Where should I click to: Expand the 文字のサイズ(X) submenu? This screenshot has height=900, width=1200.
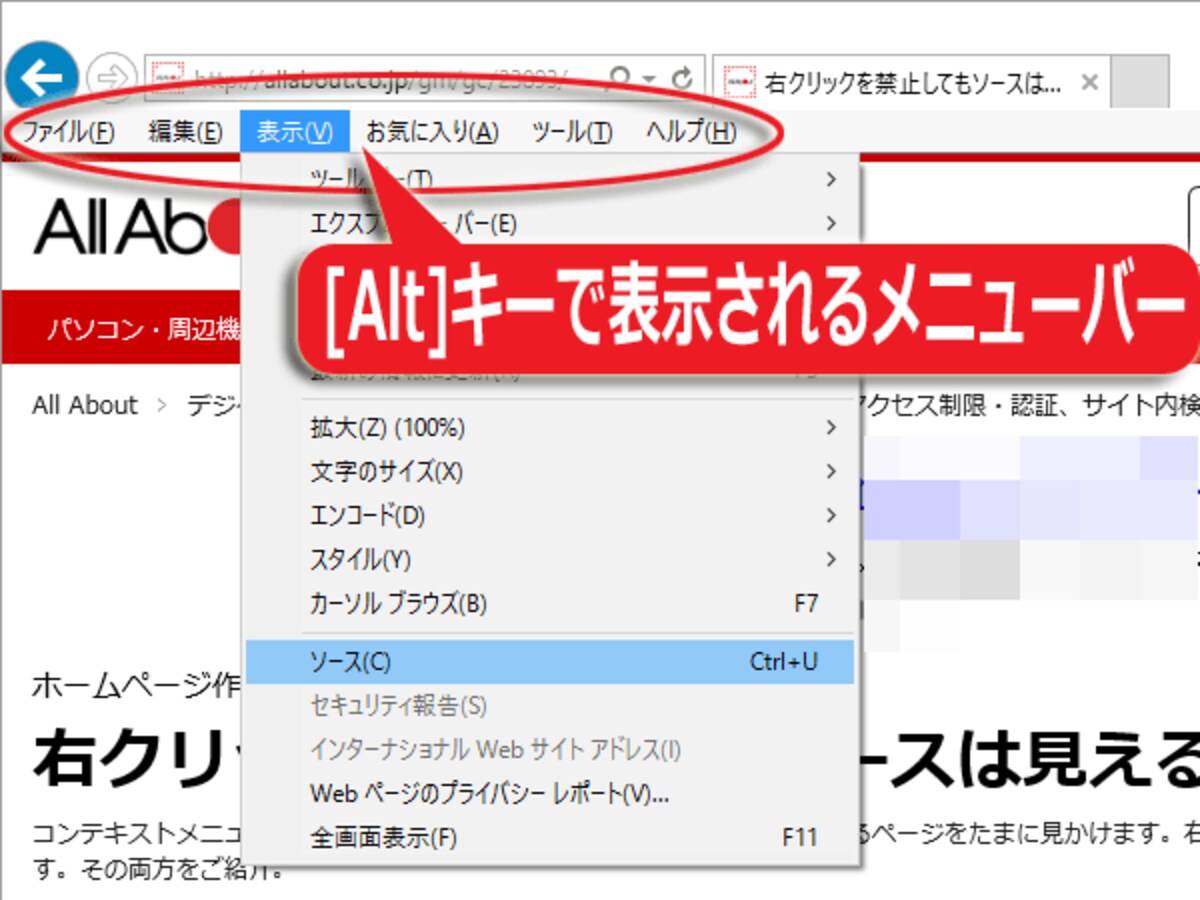[x=550, y=471]
